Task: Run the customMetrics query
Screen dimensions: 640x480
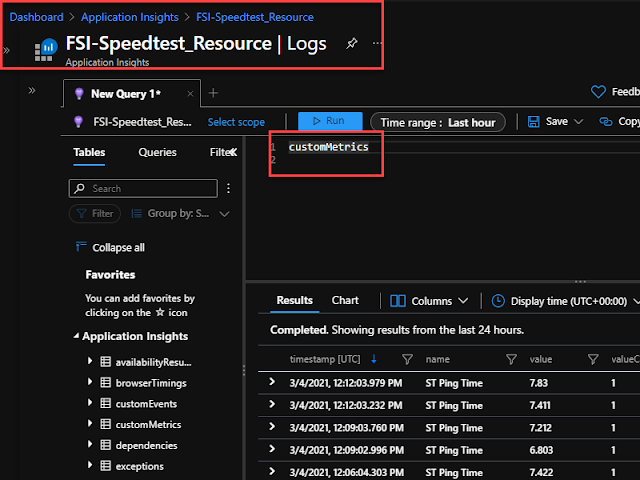Action: [330, 121]
